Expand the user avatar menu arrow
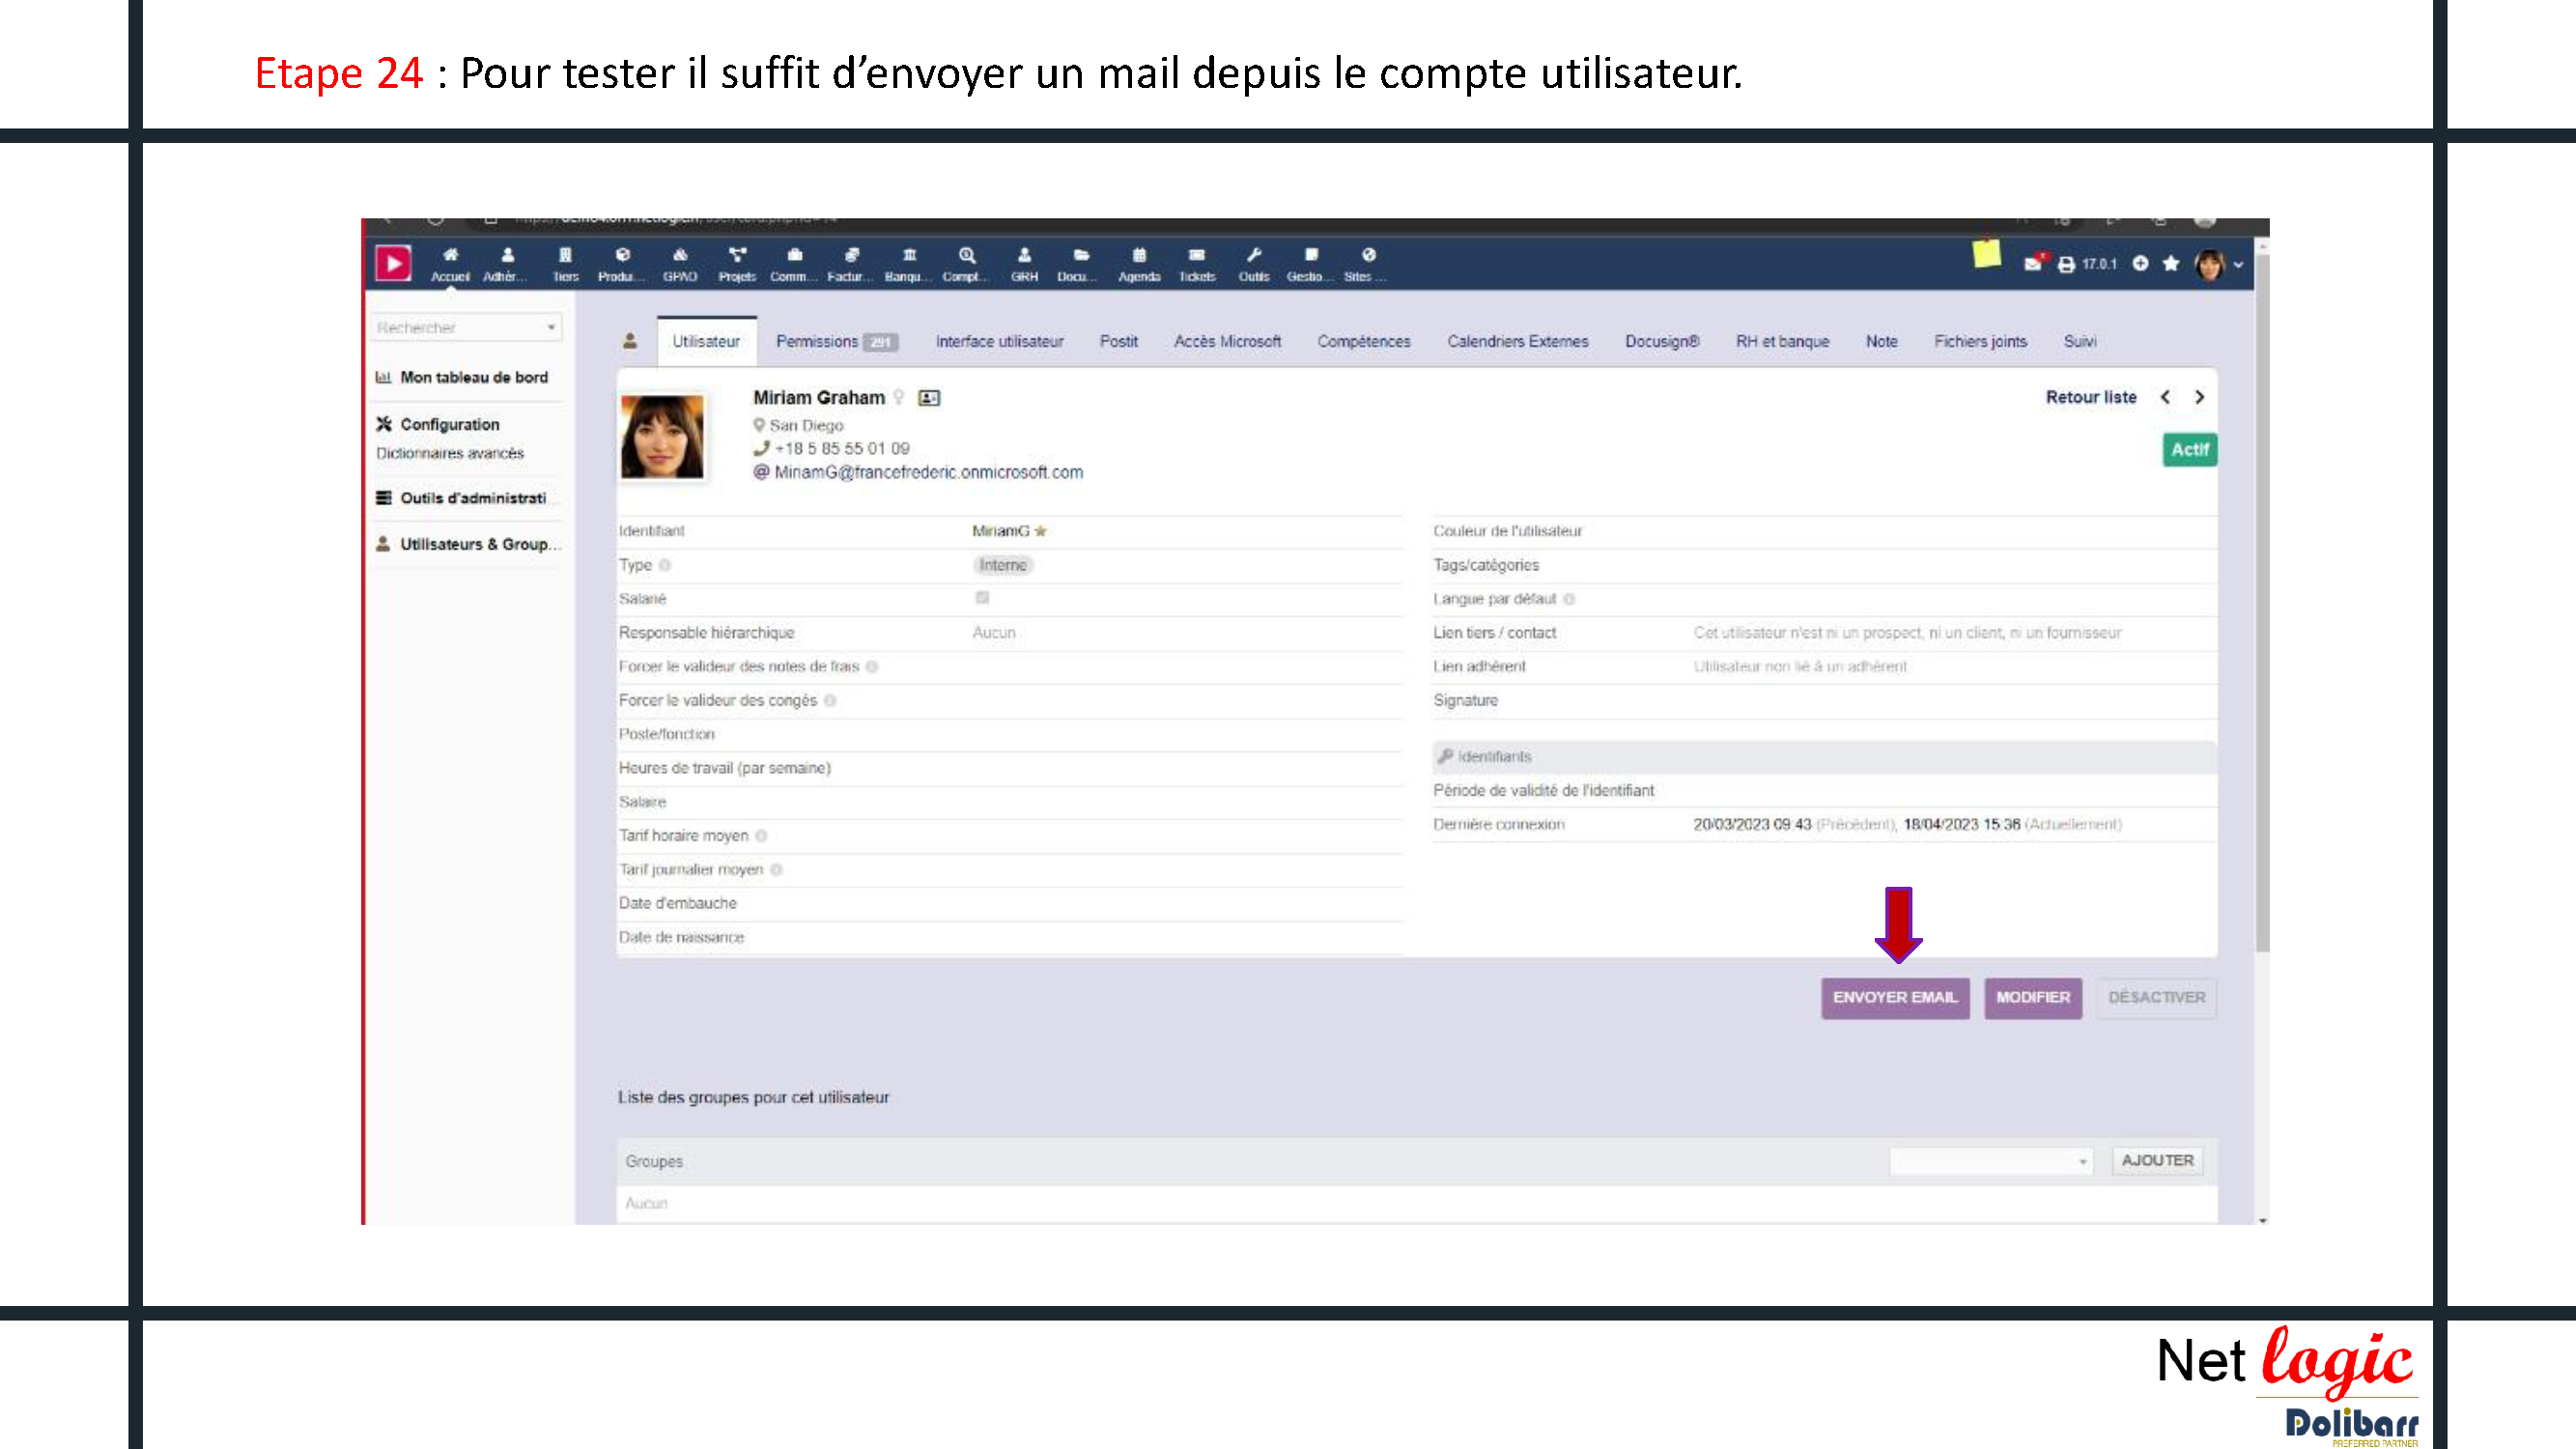2576x1449 pixels. (2238, 265)
